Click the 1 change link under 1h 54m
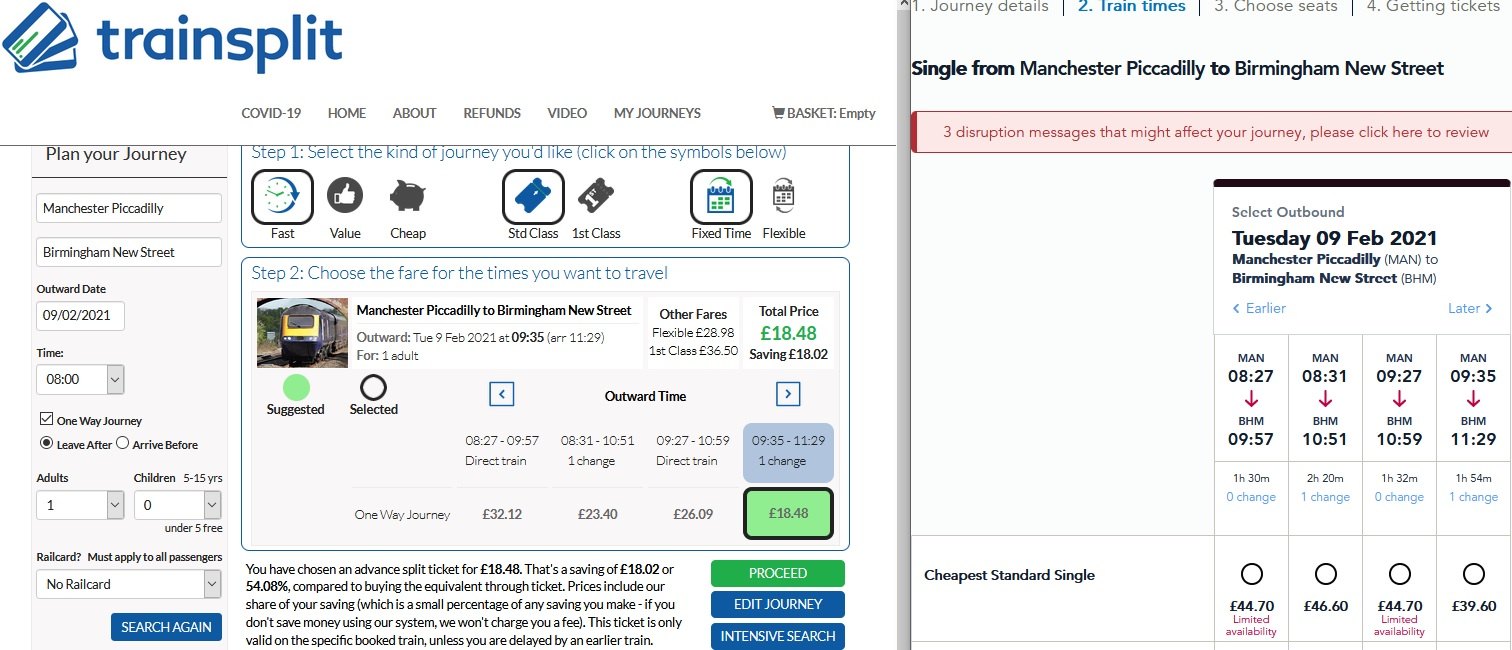This screenshot has width=1512, height=650. tap(1473, 497)
